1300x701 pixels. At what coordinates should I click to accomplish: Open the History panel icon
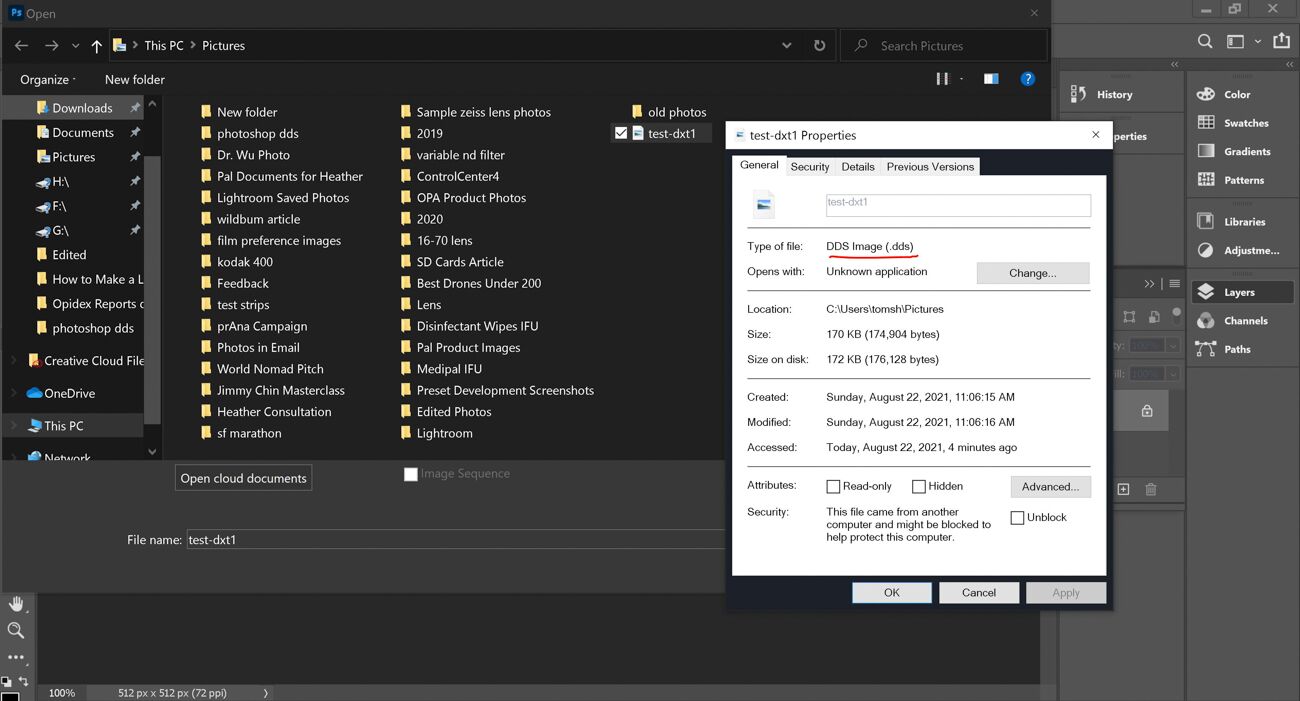(x=1079, y=94)
